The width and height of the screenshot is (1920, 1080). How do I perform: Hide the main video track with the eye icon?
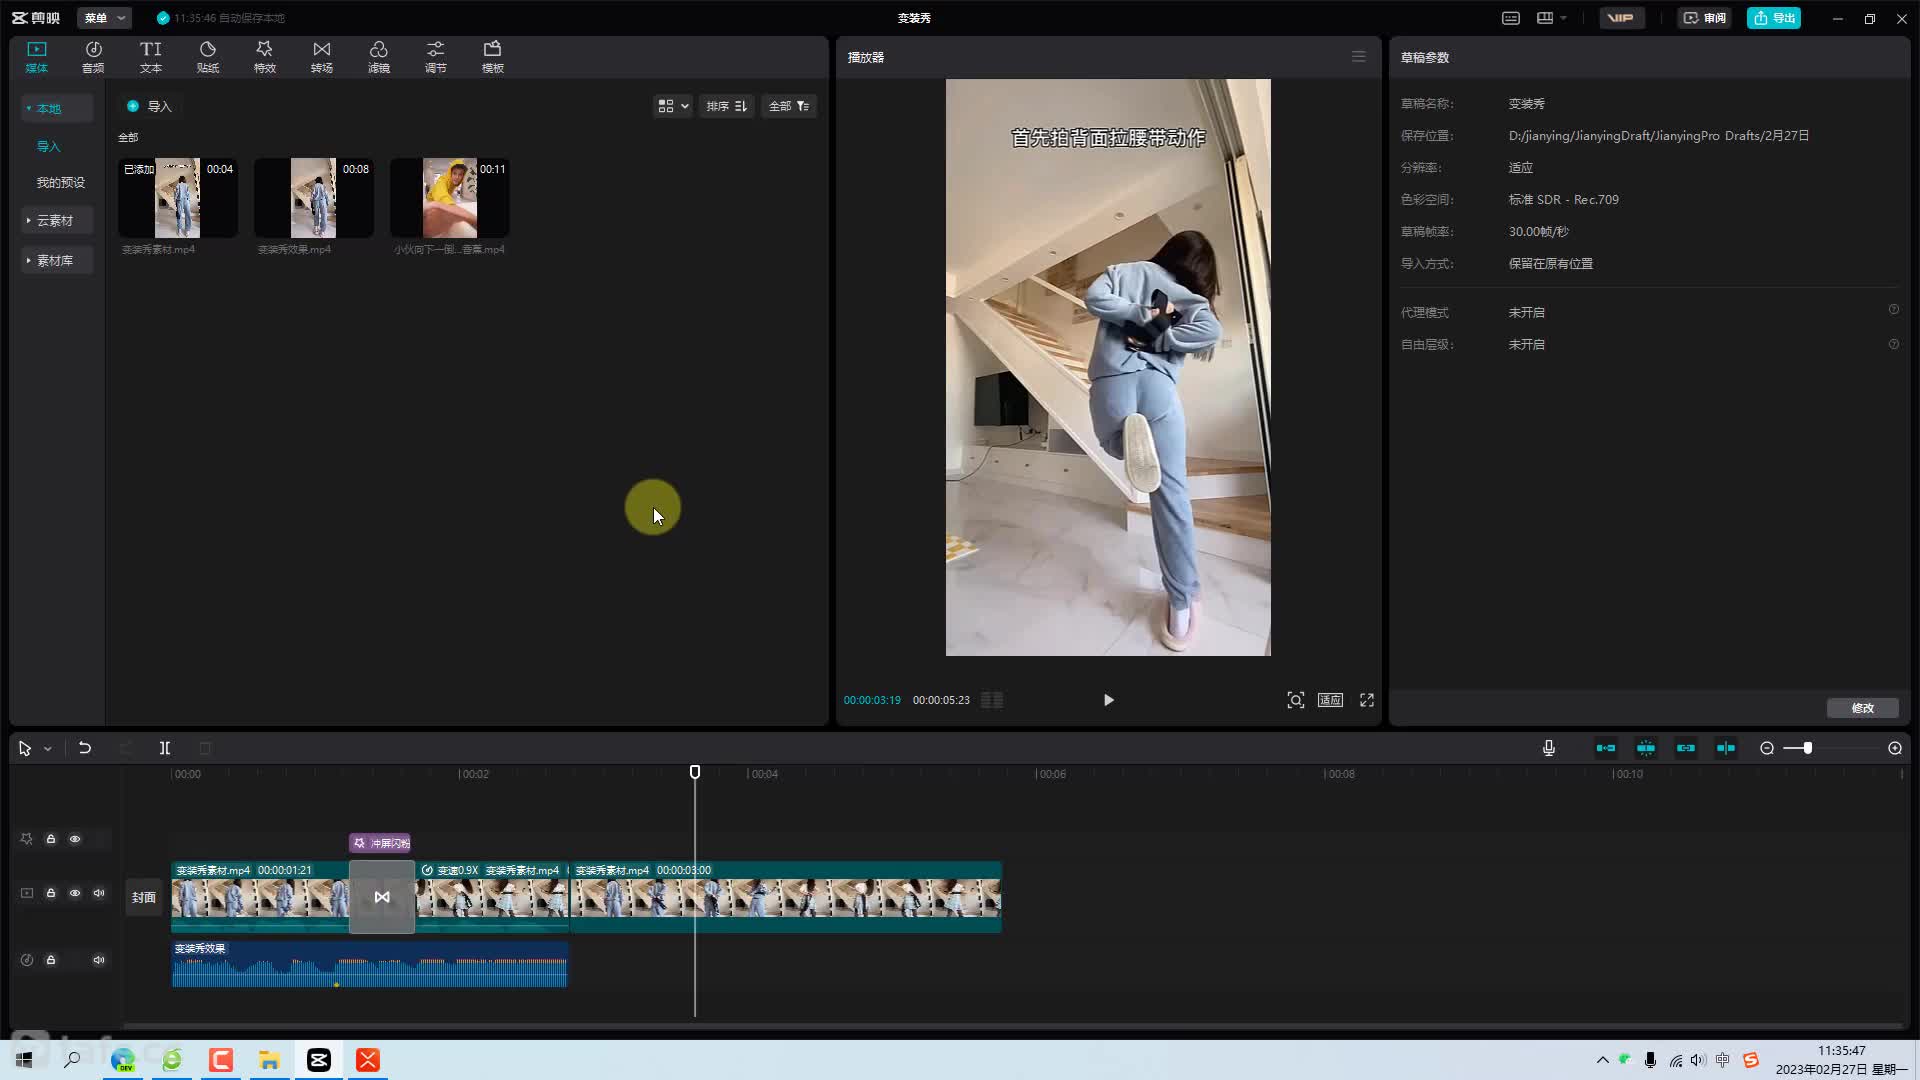click(x=75, y=893)
